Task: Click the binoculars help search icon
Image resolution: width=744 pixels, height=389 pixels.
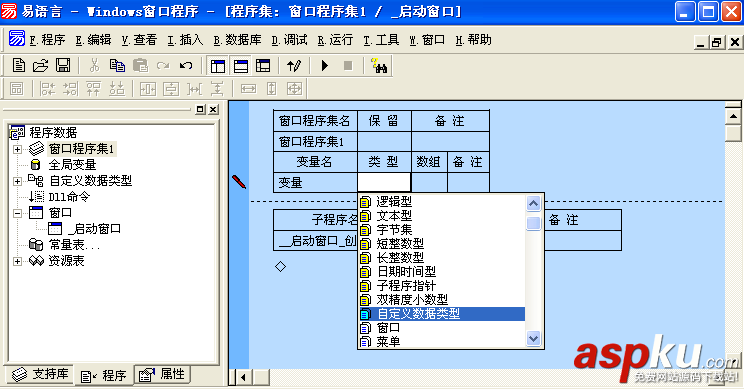Action: coord(379,66)
